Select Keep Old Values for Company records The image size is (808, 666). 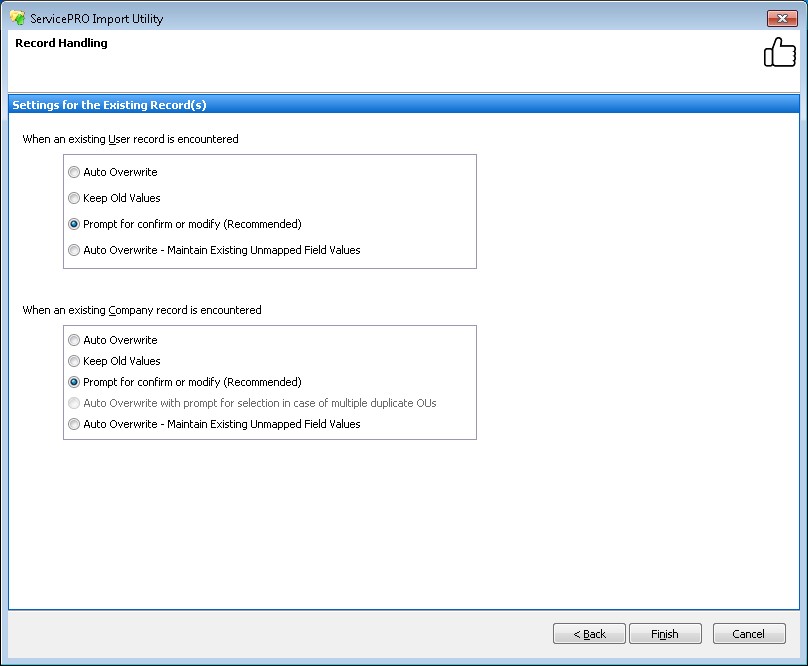pos(73,360)
